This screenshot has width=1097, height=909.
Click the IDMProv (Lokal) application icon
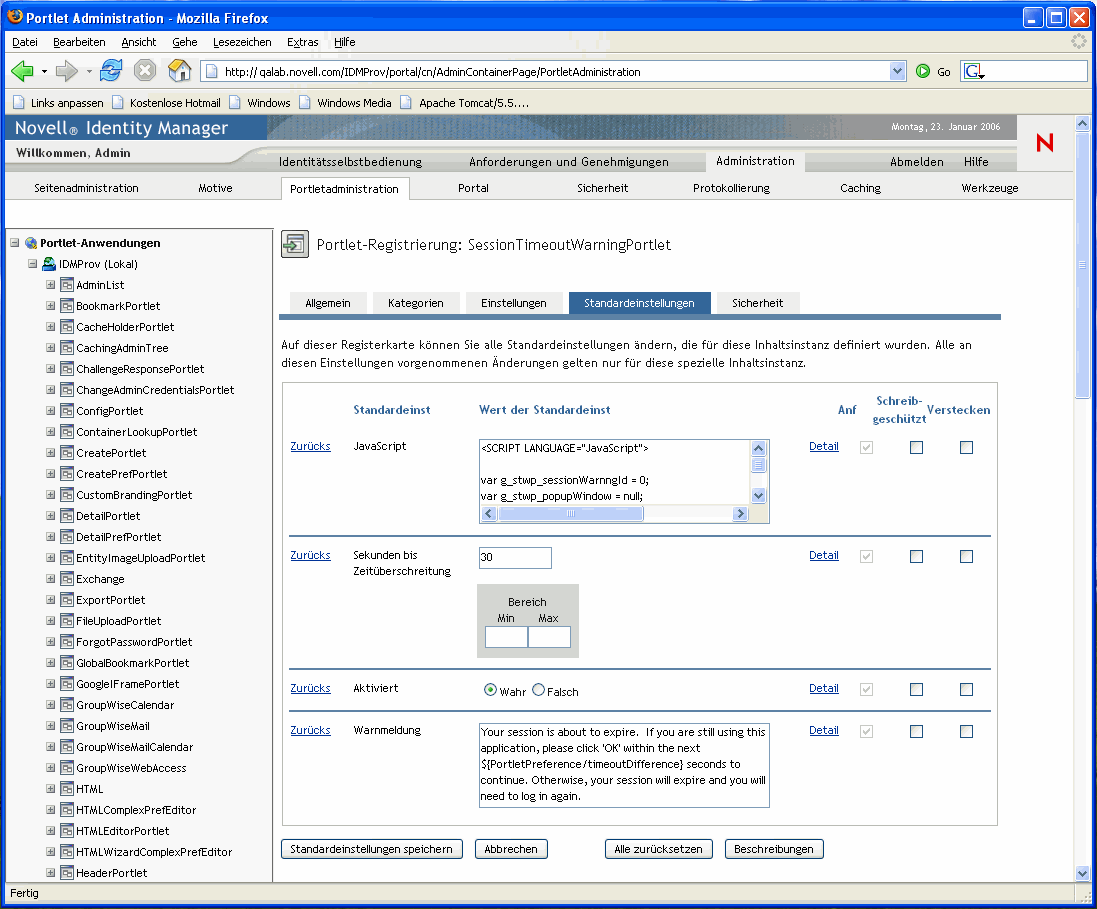49,264
